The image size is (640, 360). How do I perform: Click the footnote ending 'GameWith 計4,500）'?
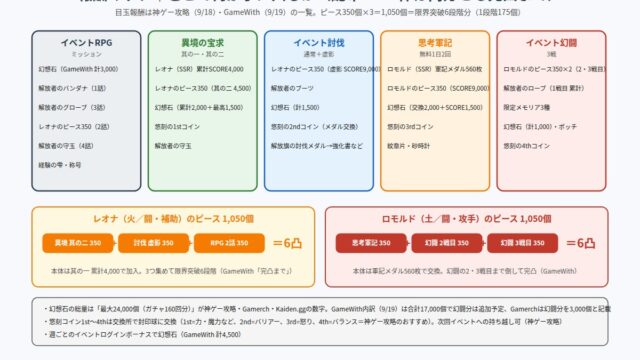[142, 334]
